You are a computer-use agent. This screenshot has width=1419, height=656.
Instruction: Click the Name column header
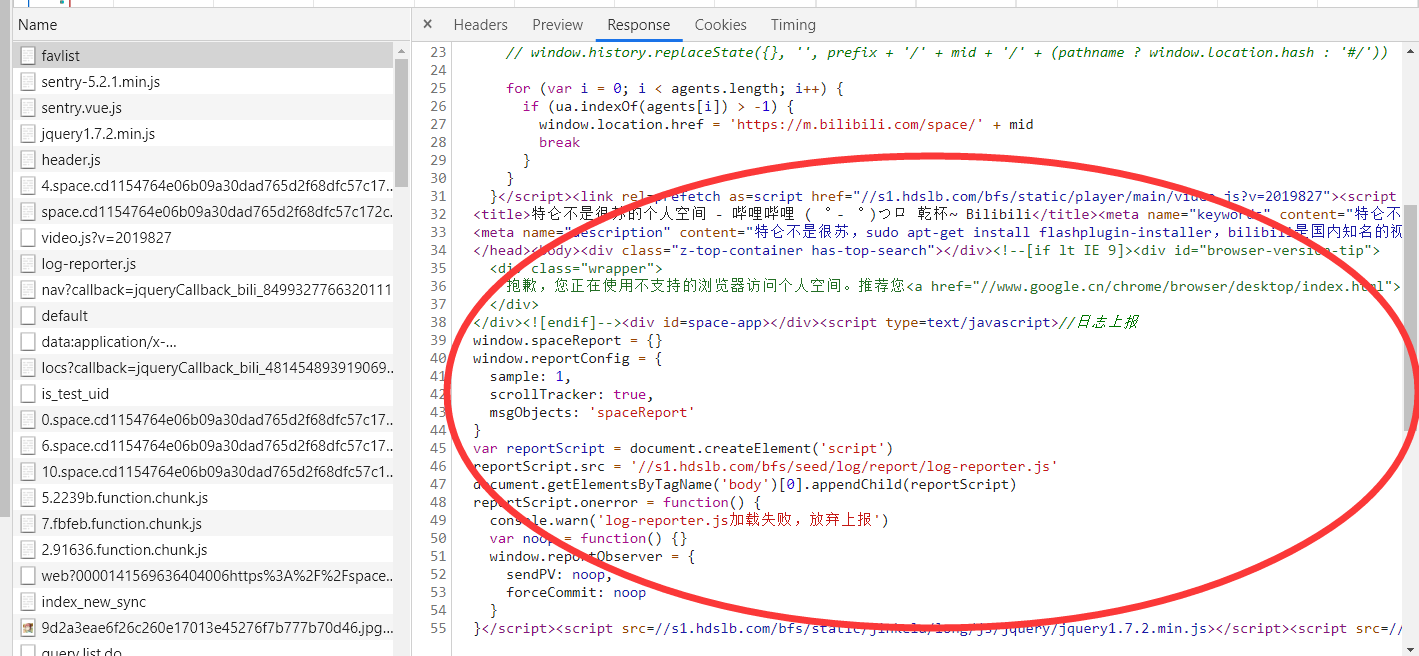(x=38, y=25)
